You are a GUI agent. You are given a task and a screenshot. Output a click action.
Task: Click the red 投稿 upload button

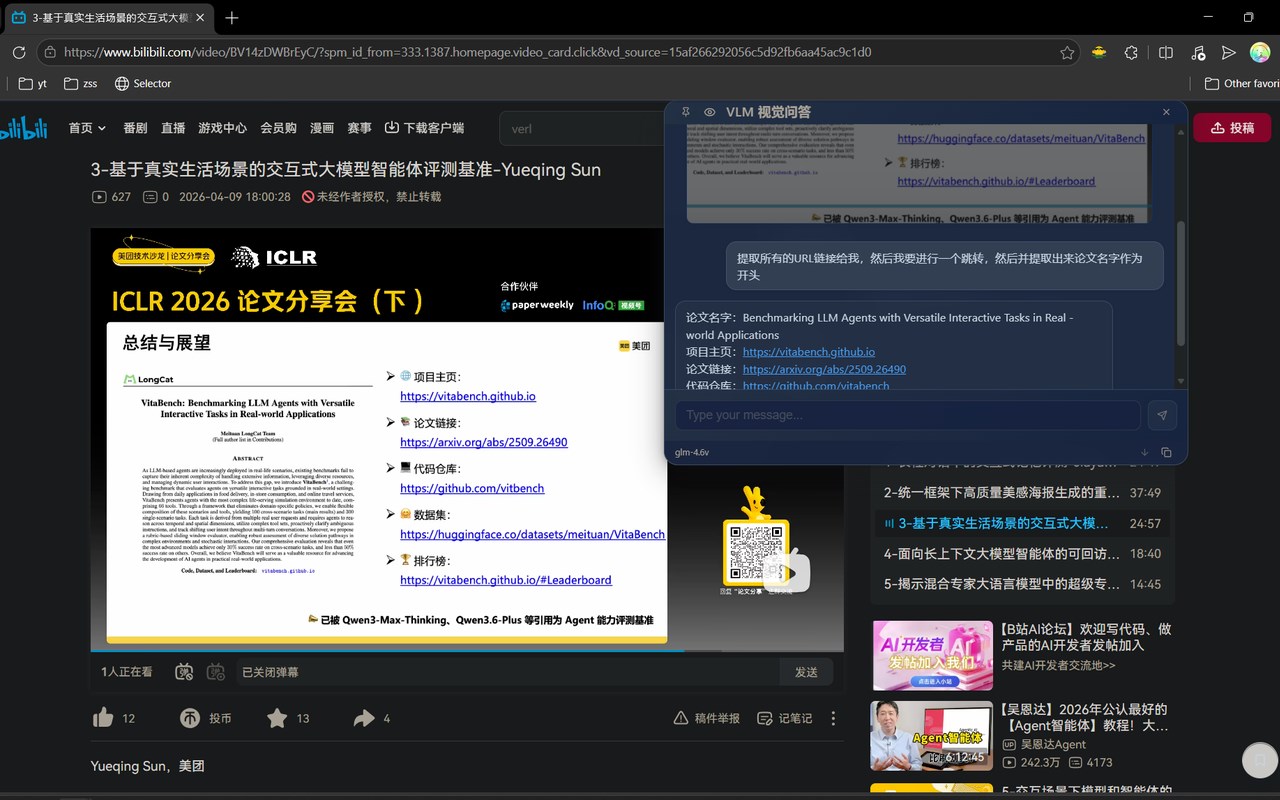(x=1232, y=128)
